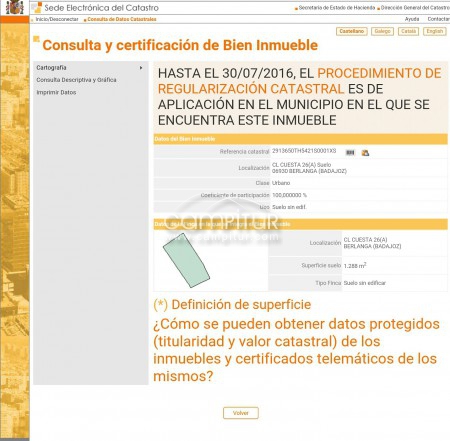Click the Spanish coat of arms logo

pos(14,7)
